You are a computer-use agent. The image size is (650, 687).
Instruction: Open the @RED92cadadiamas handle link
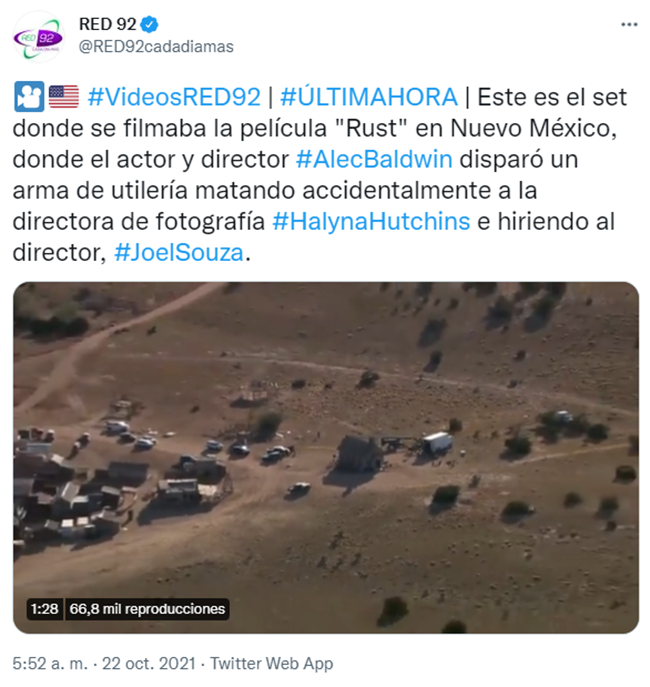(156, 46)
